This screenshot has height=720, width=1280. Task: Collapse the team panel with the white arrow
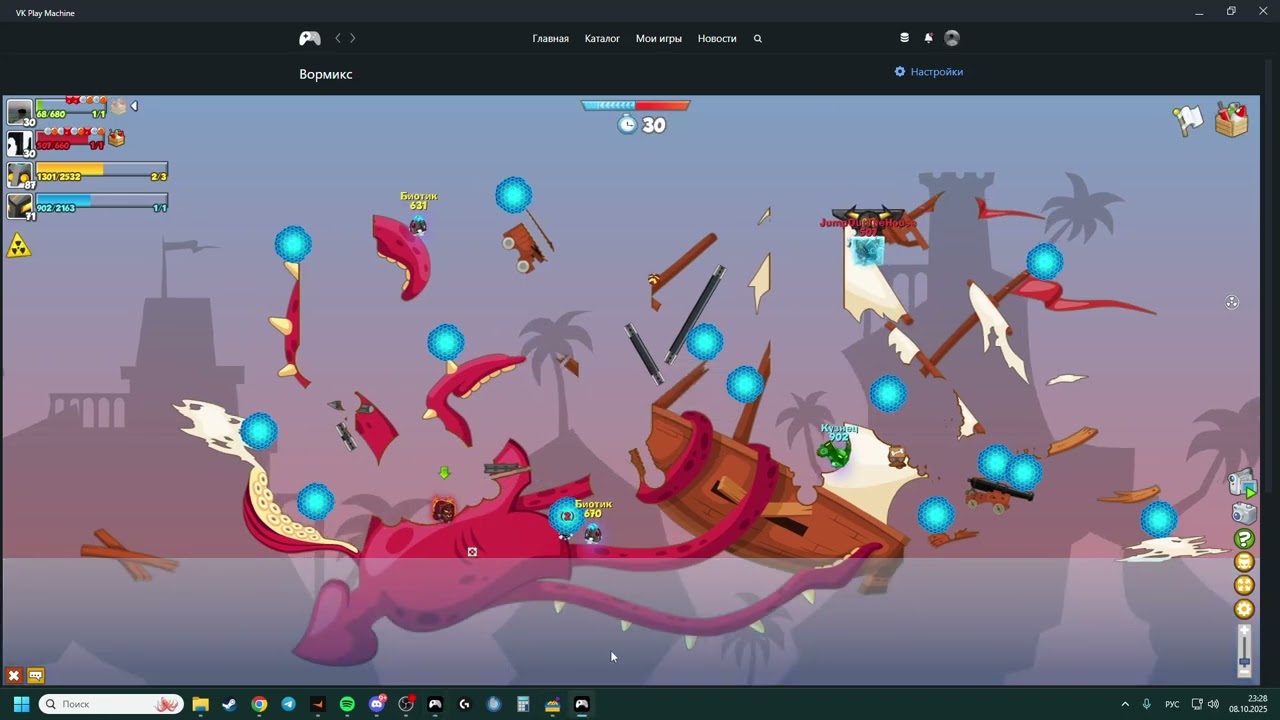click(134, 106)
